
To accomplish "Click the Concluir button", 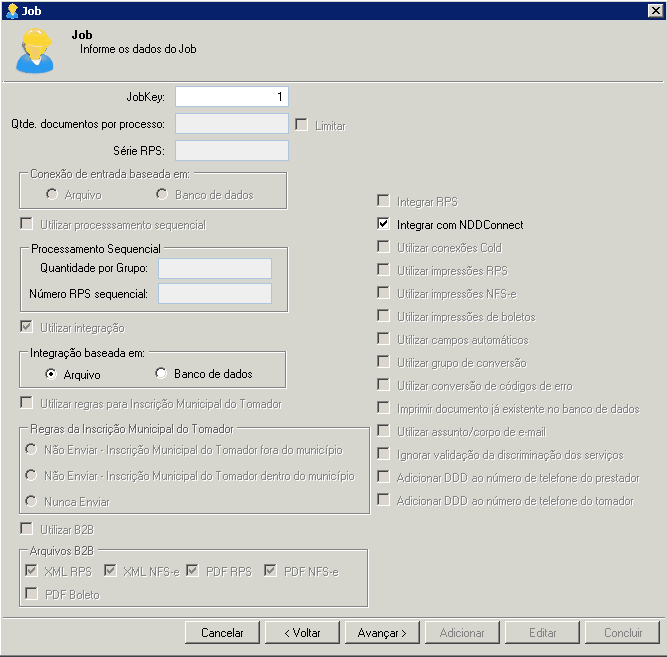I will (x=622, y=632).
